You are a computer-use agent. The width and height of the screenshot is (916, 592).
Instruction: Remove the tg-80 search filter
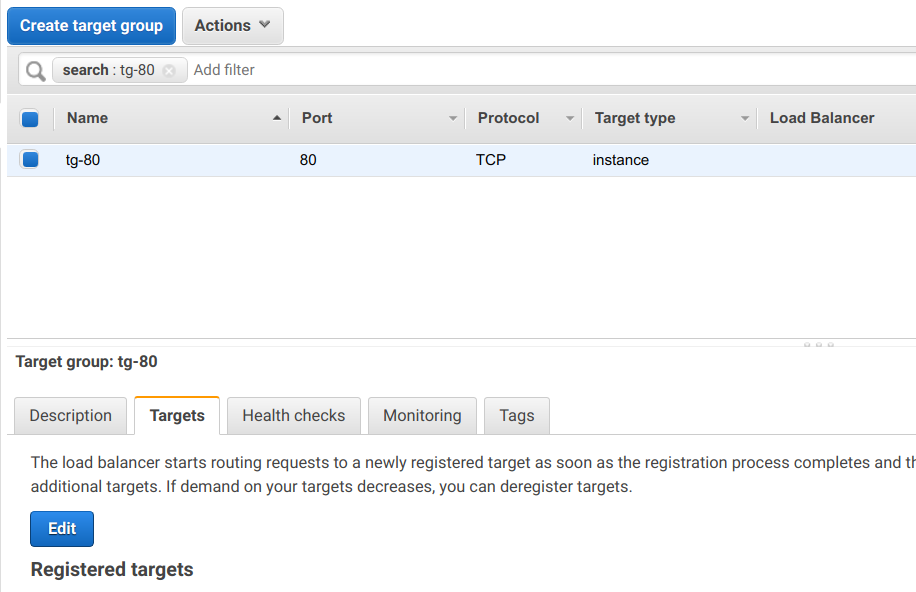(x=169, y=71)
